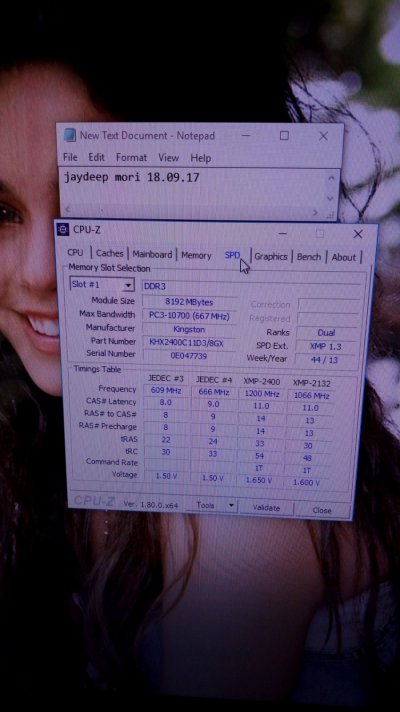Viewport: 400px width, 712px height.
Task: Click the XMP-2132 voltage 1.600 V
Action: pos(306,482)
